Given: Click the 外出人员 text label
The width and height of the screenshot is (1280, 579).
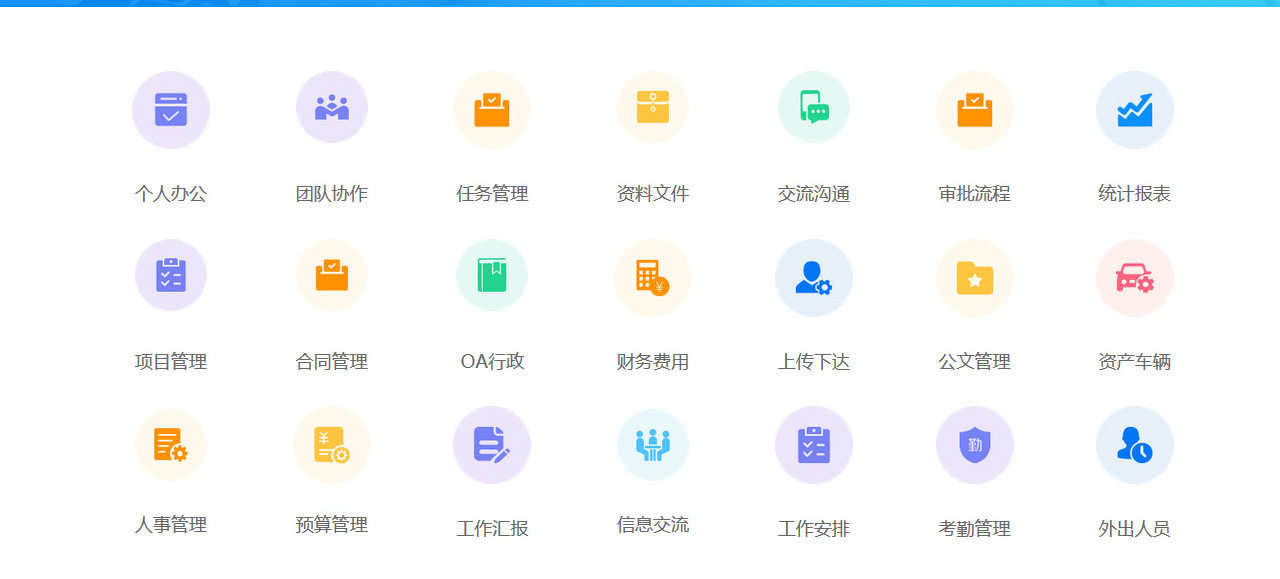Looking at the screenshot, I should [1135, 529].
